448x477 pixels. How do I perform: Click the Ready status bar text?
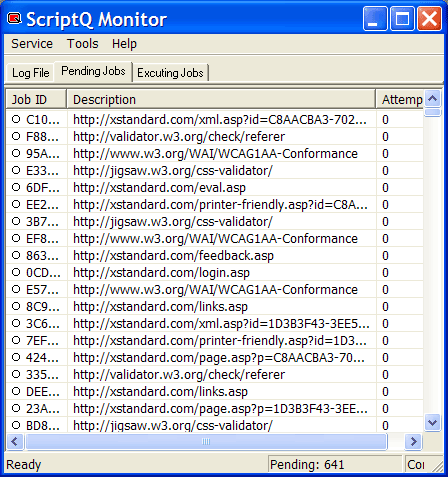click(24, 464)
